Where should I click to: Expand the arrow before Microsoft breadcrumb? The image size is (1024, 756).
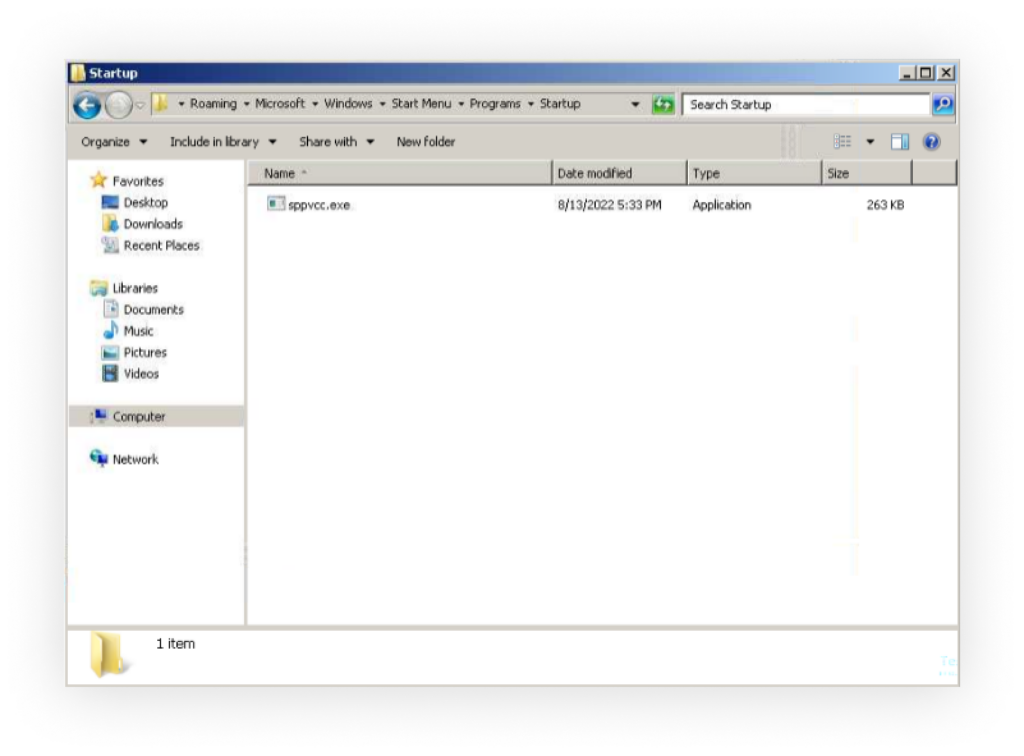pyautogui.click(x=246, y=104)
